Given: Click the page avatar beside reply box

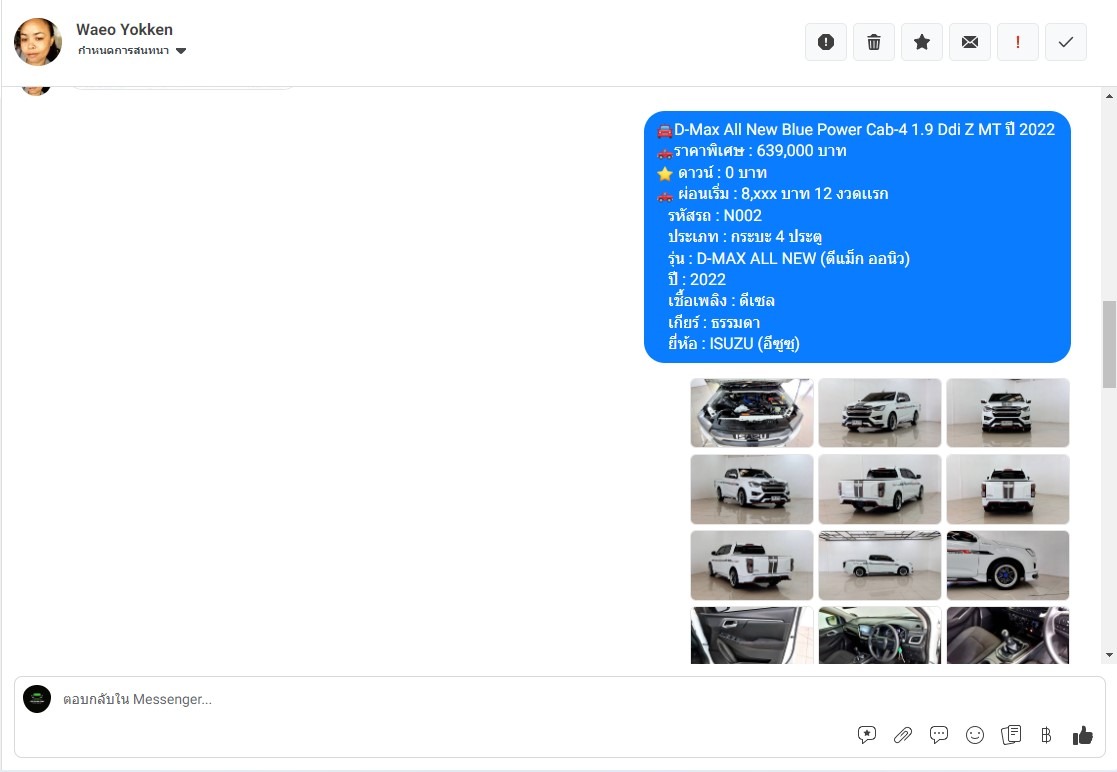Looking at the screenshot, I should pyautogui.click(x=37, y=699).
